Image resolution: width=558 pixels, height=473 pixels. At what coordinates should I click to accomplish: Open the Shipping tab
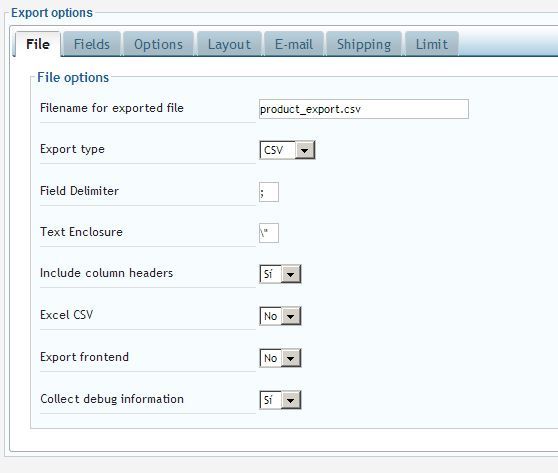pyautogui.click(x=364, y=44)
